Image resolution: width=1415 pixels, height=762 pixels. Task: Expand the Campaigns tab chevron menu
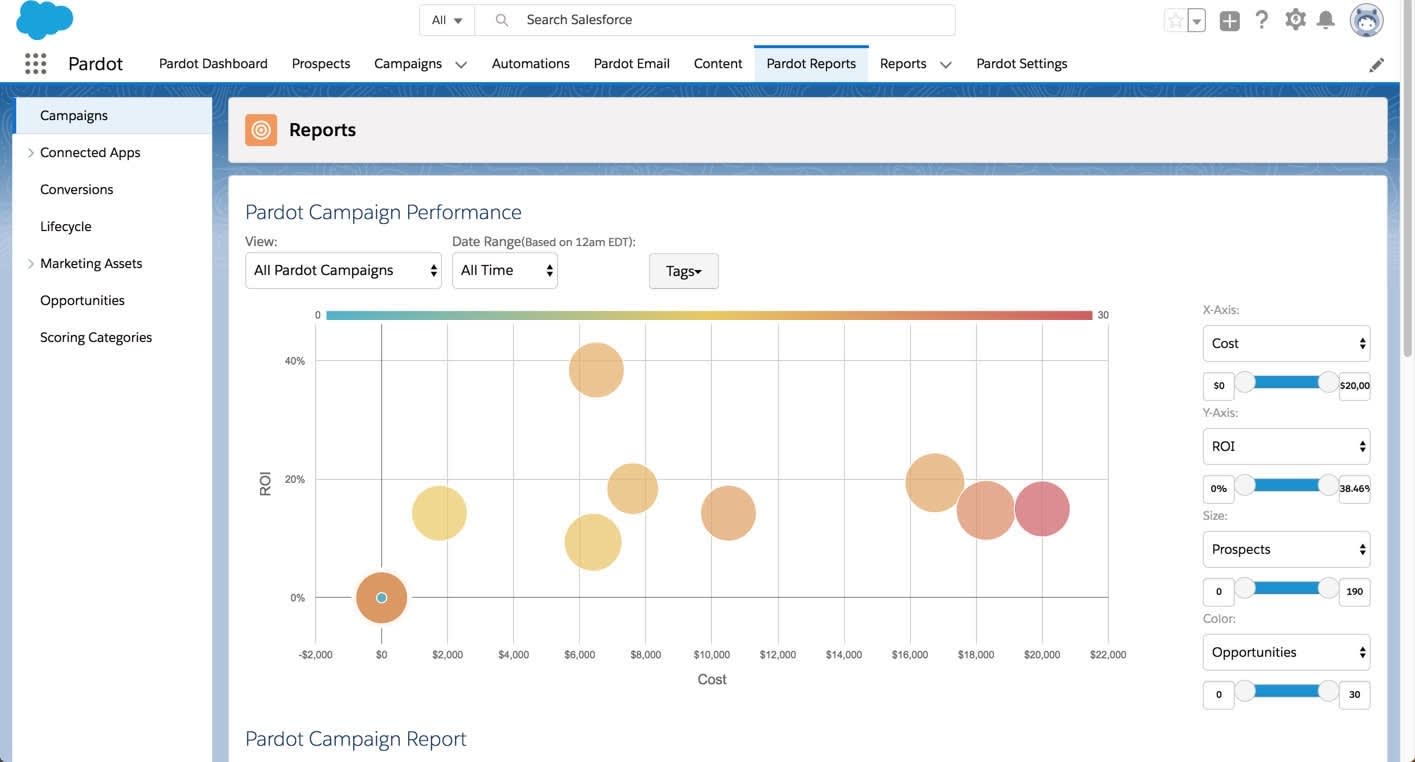click(461, 64)
